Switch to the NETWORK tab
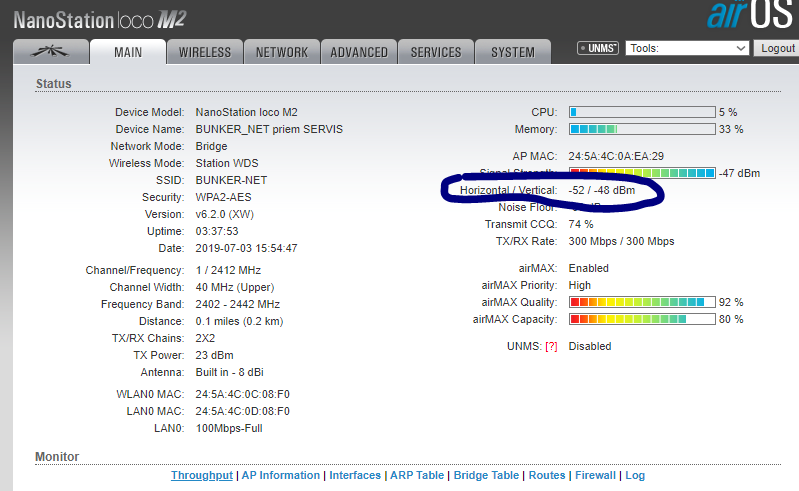The height and width of the screenshot is (491, 799). (x=282, y=52)
